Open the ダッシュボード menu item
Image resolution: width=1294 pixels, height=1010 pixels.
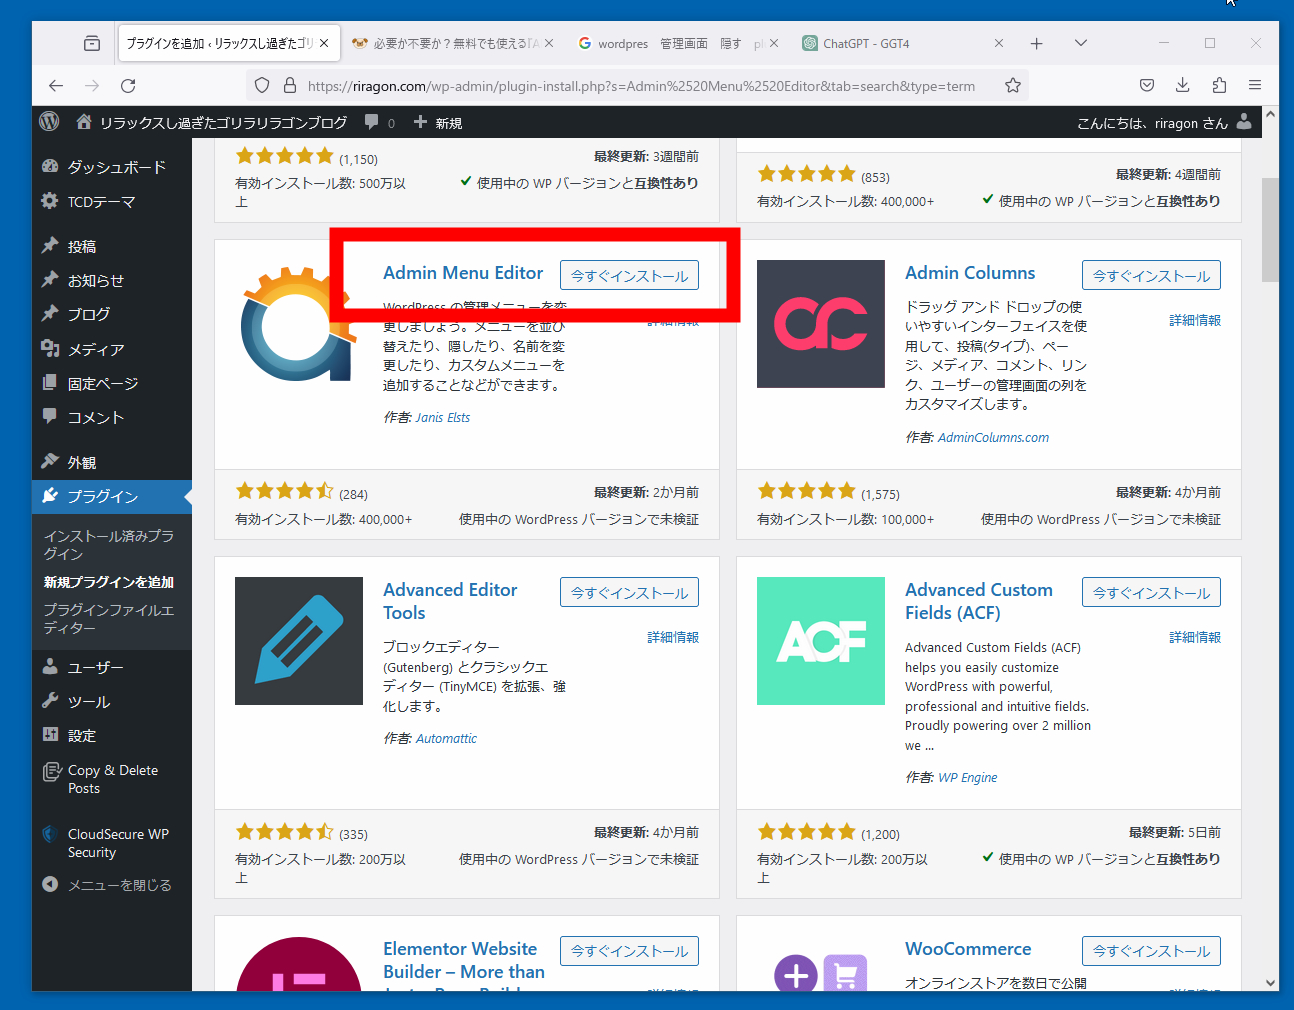(116, 167)
